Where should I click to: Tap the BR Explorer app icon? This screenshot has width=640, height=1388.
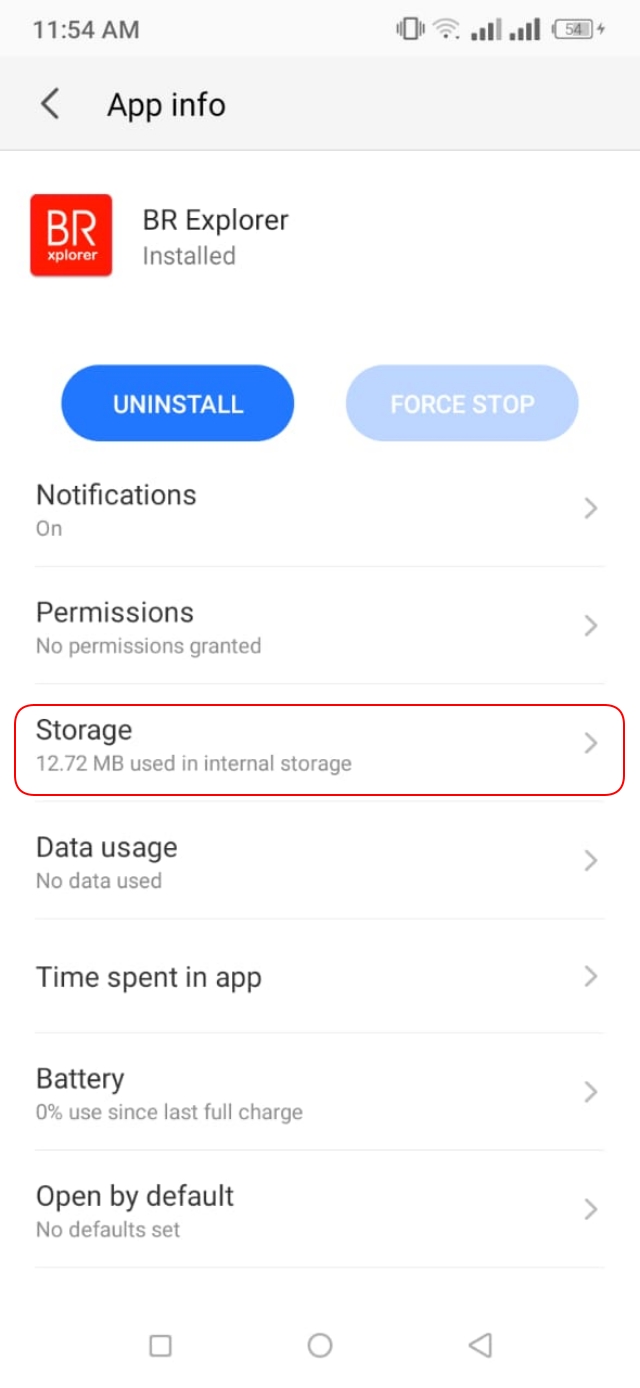[x=71, y=235]
